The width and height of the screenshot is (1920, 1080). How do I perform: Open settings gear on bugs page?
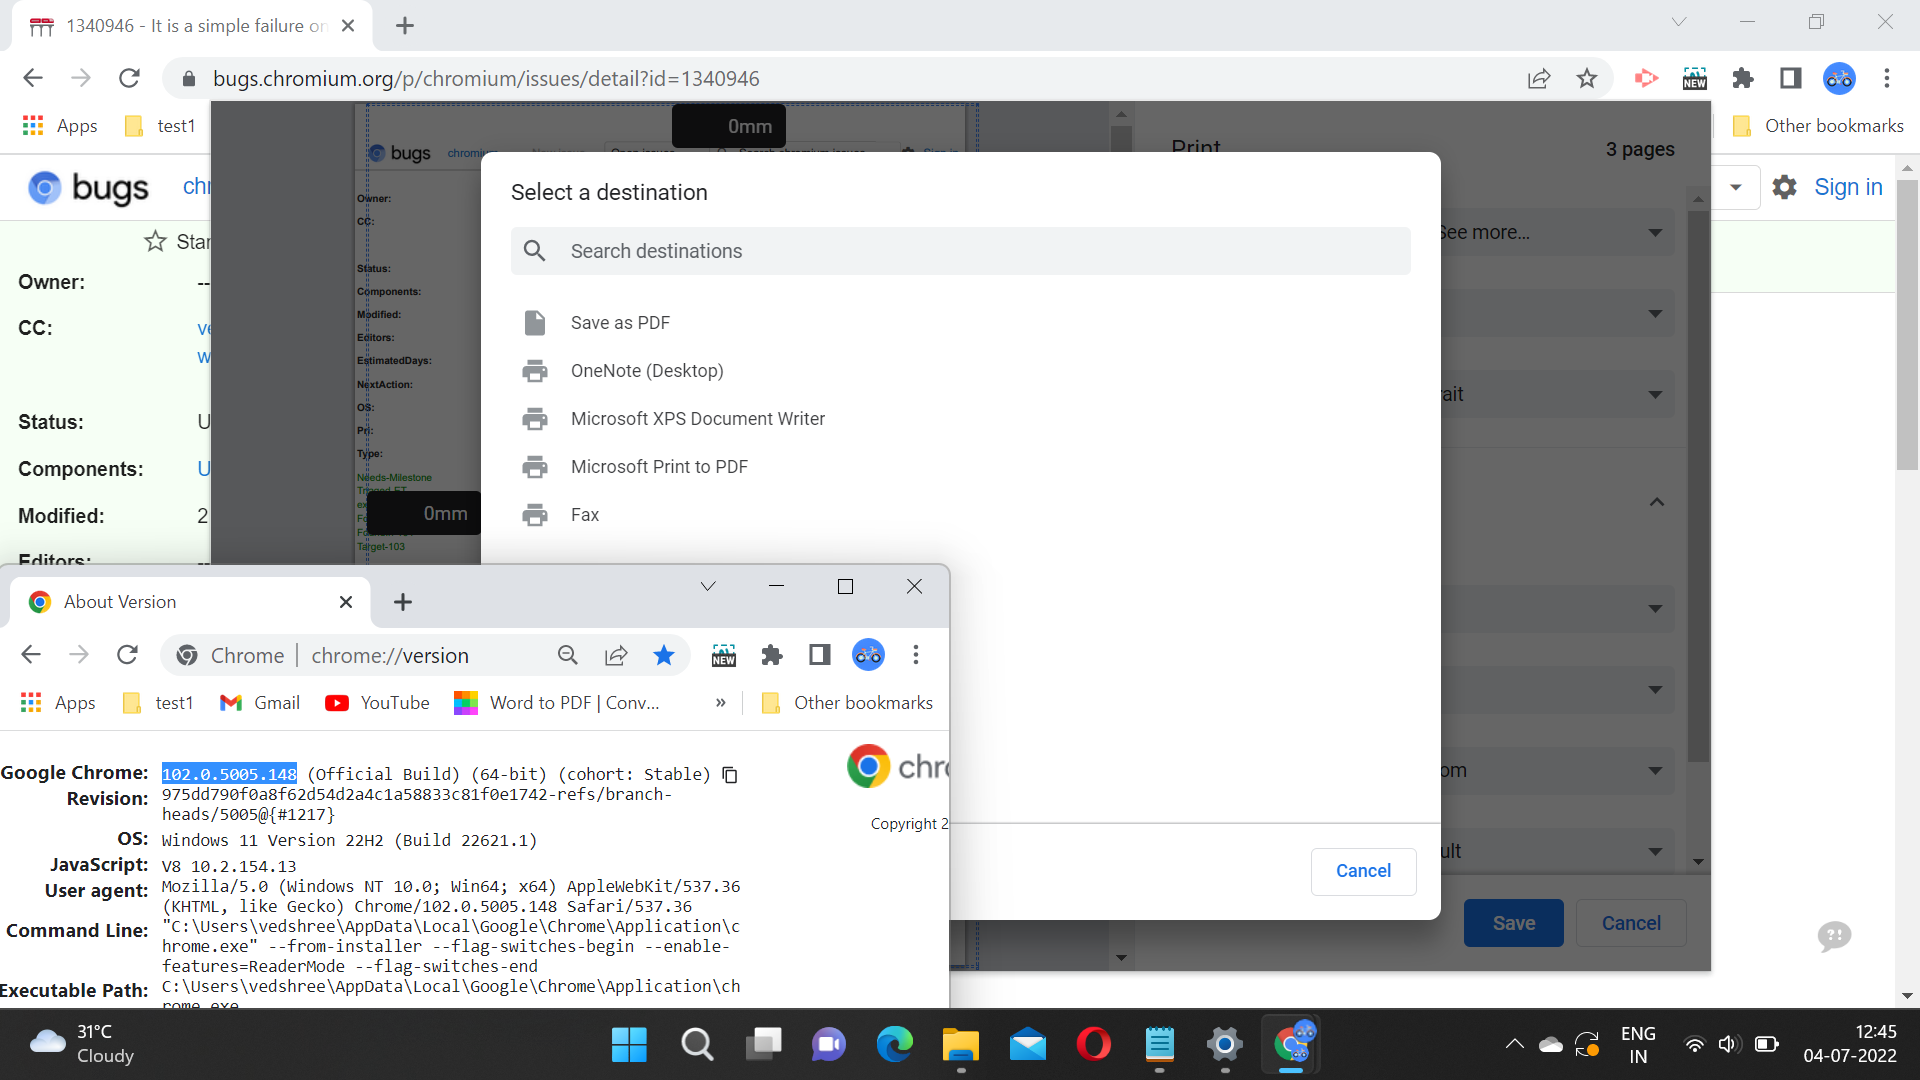(1784, 187)
